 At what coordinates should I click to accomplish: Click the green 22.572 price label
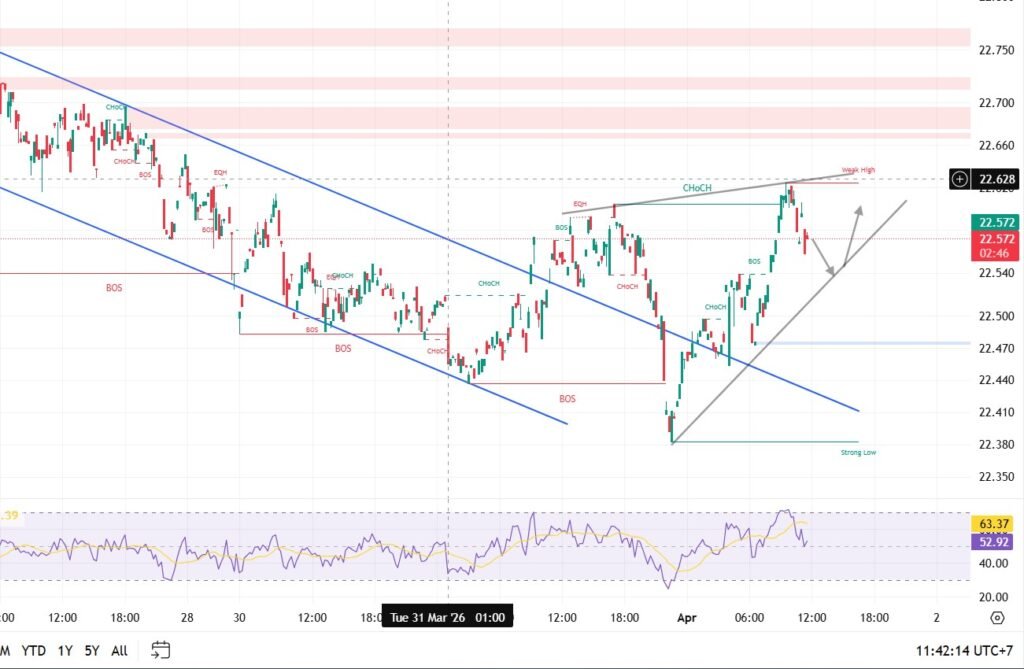point(996,223)
